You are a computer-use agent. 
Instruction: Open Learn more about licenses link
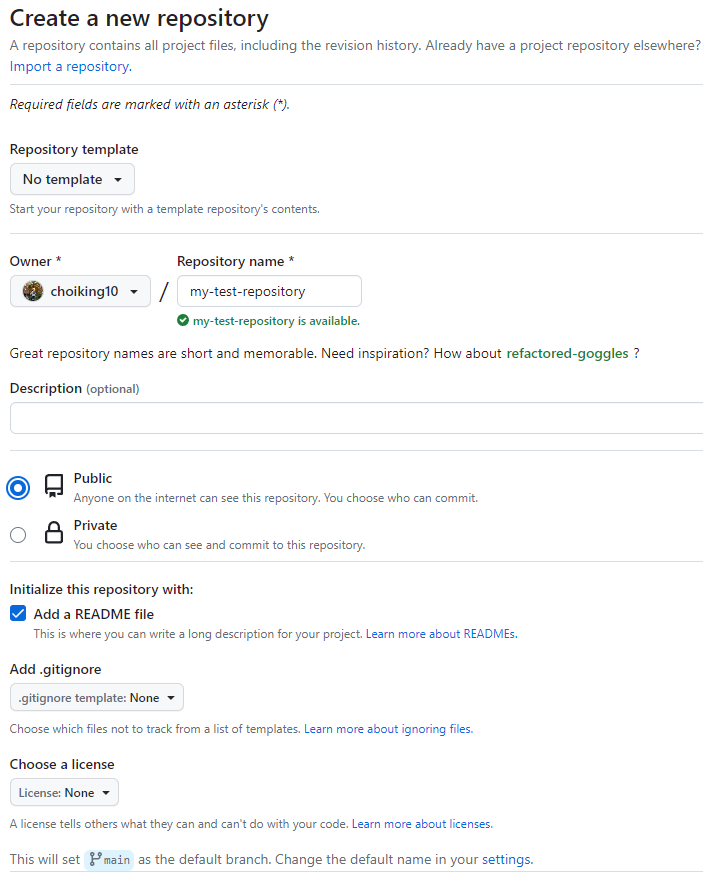click(x=421, y=824)
